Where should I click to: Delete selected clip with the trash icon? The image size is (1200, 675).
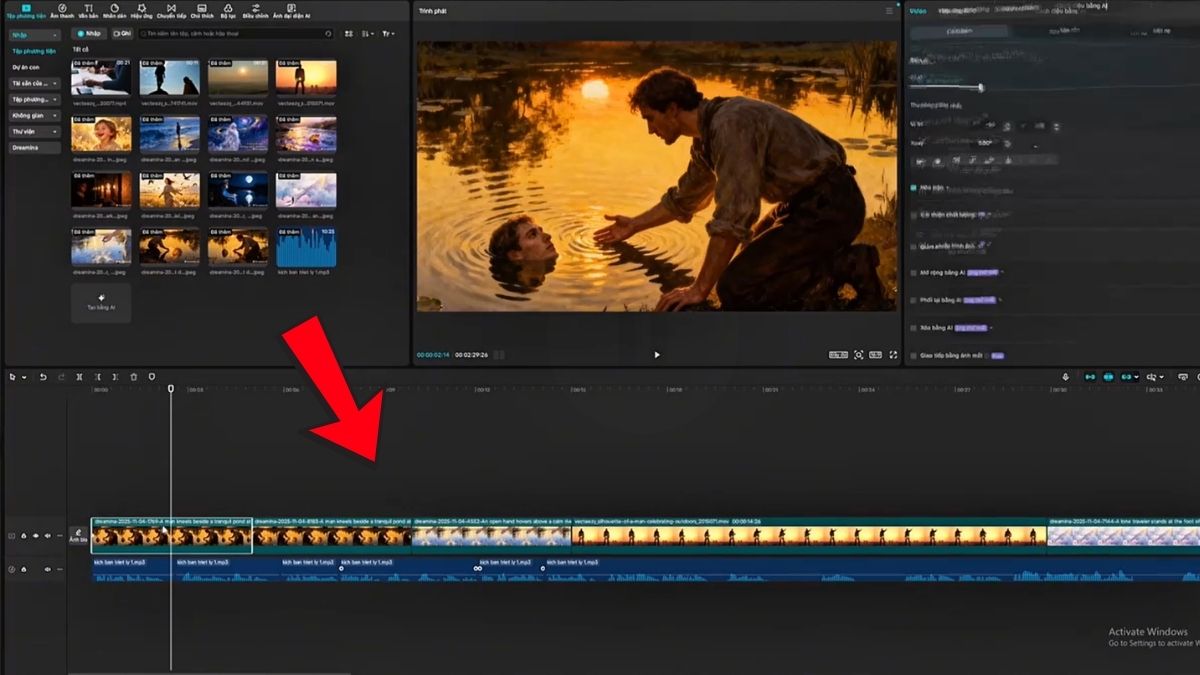[135, 377]
